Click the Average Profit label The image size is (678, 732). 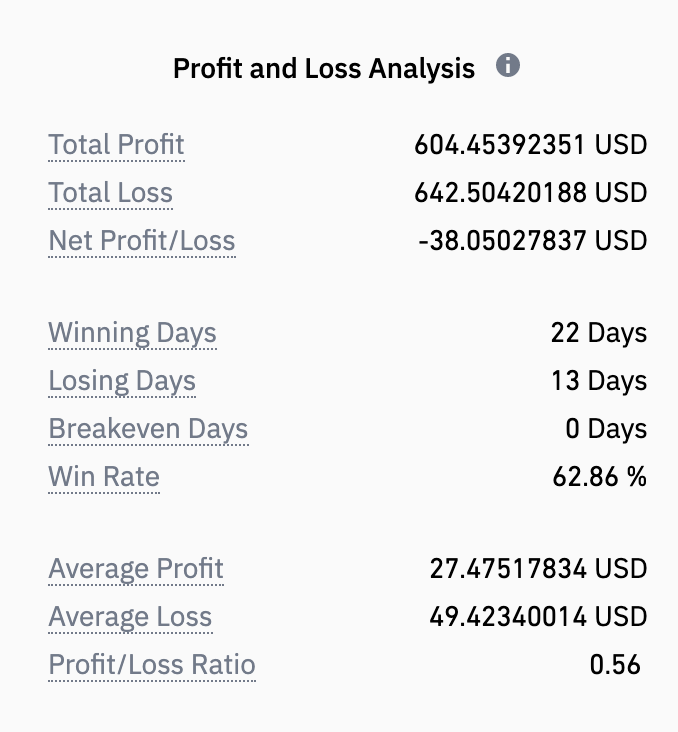pyautogui.click(x=136, y=569)
